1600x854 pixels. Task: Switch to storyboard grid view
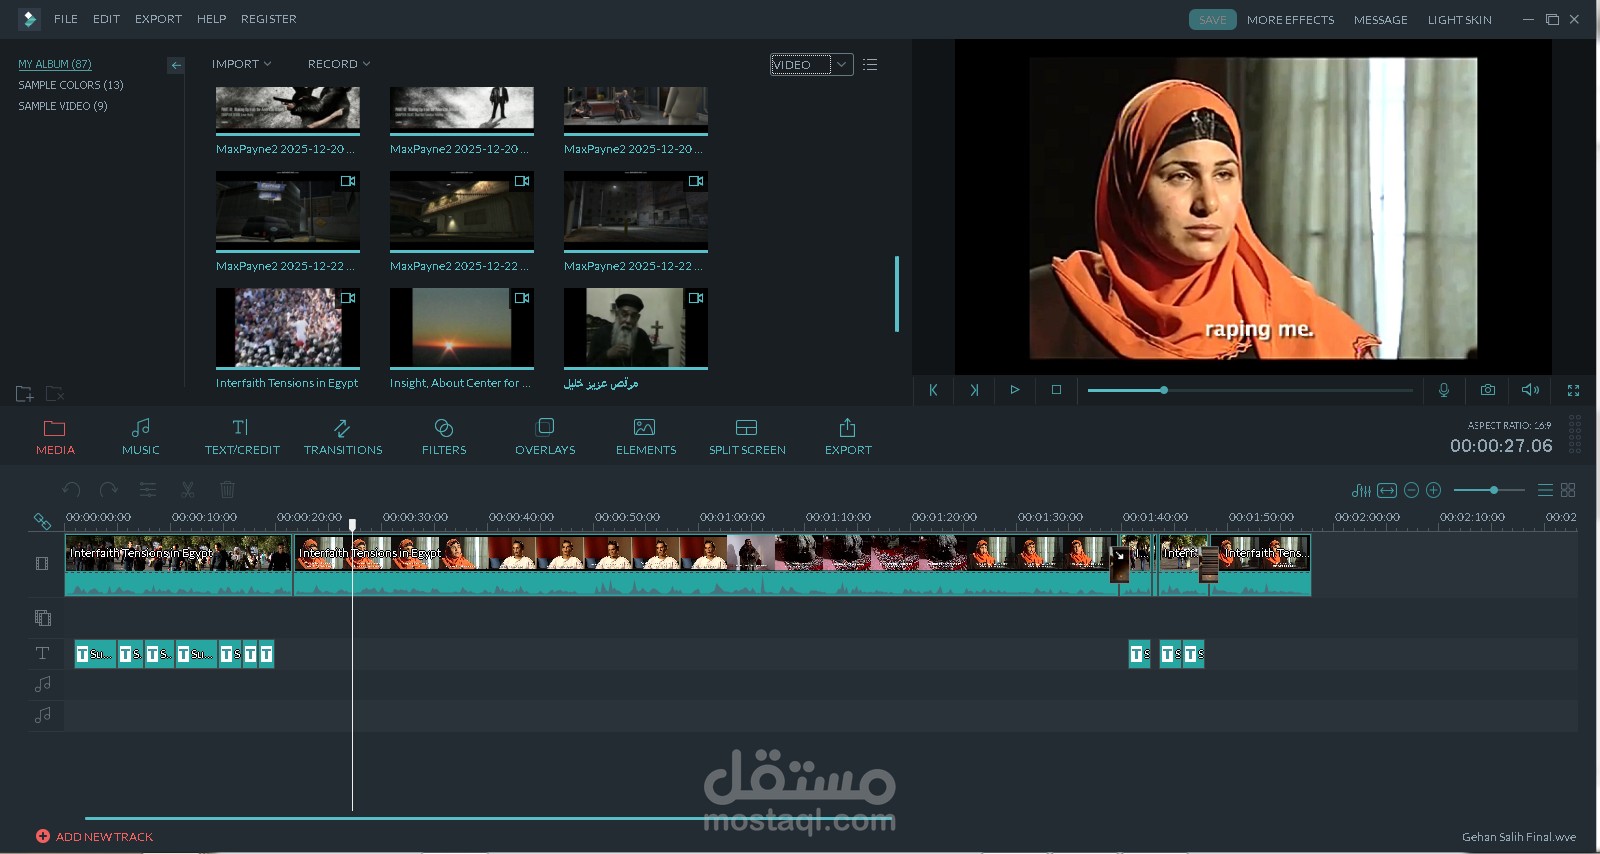(1568, 490)
